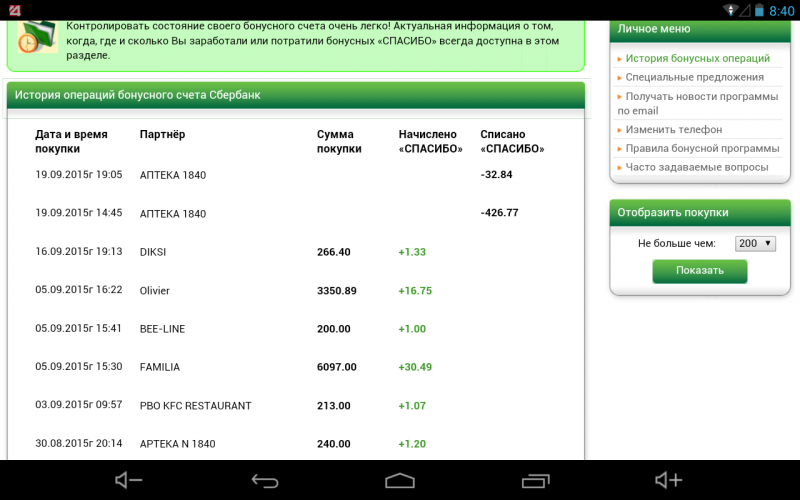Tap the Wi-Fi status icon
The height and width of the screenshot is (500, 800).
pyautogui.click(x=731, y=10)
